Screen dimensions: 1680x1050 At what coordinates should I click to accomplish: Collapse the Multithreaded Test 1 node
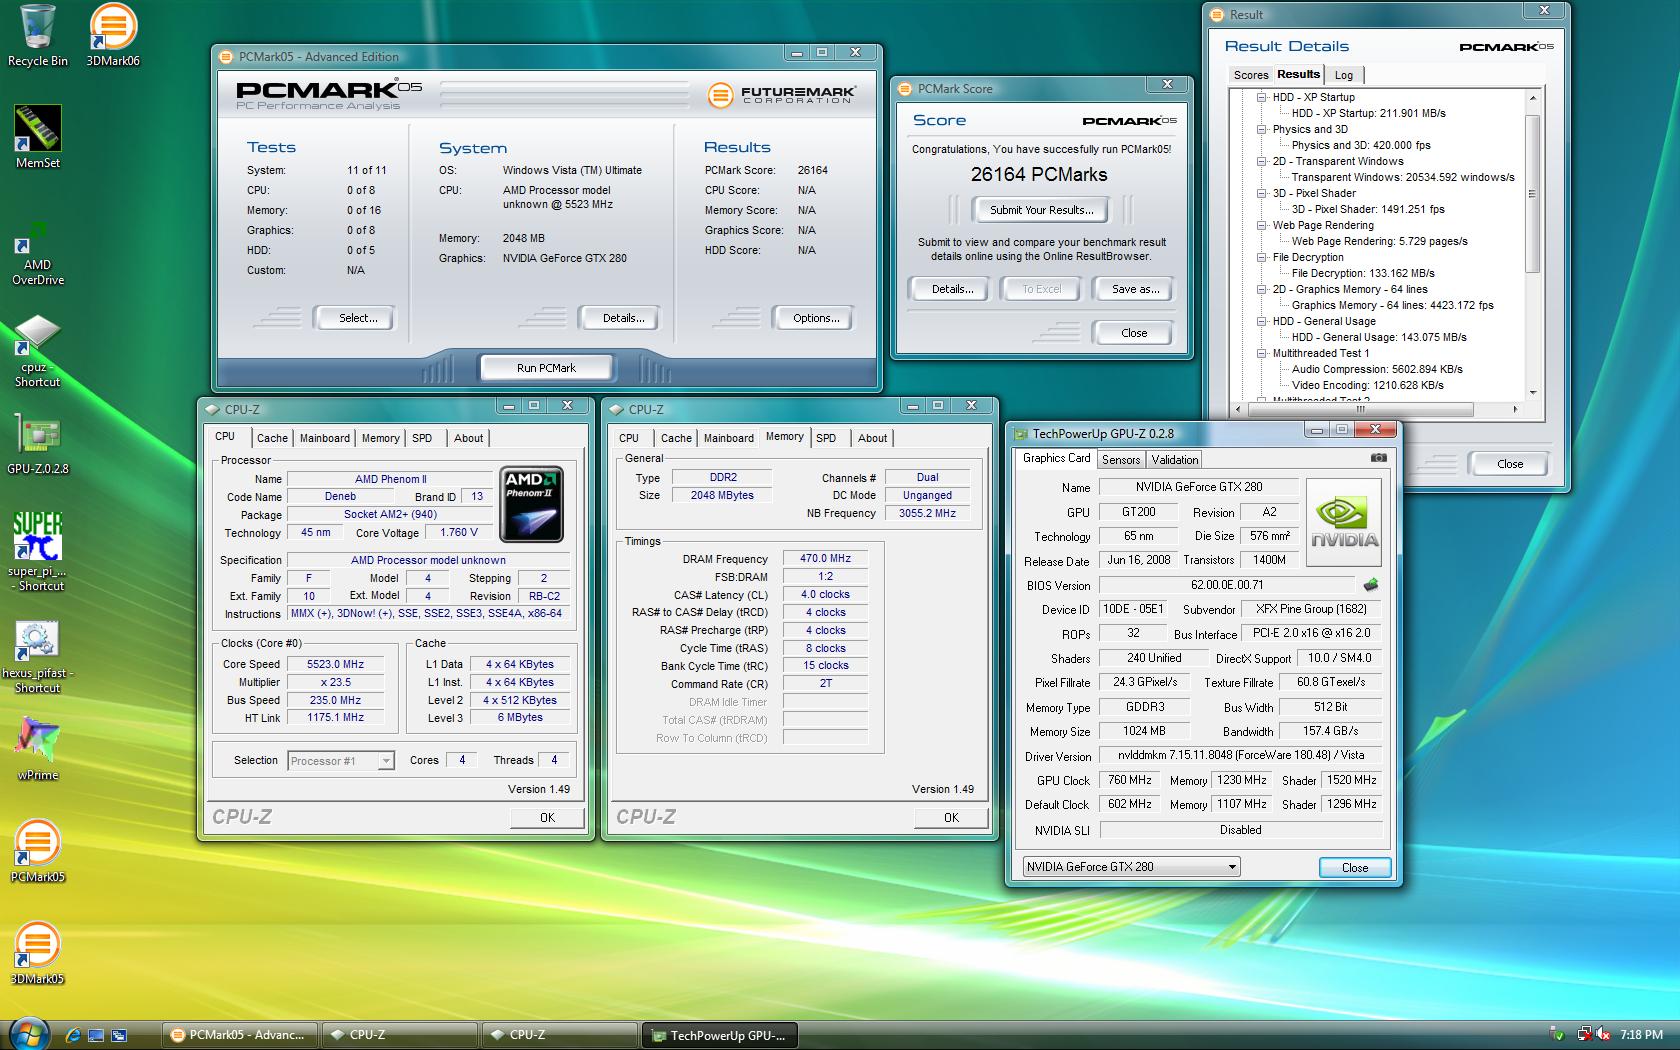tap(1262, 353)
